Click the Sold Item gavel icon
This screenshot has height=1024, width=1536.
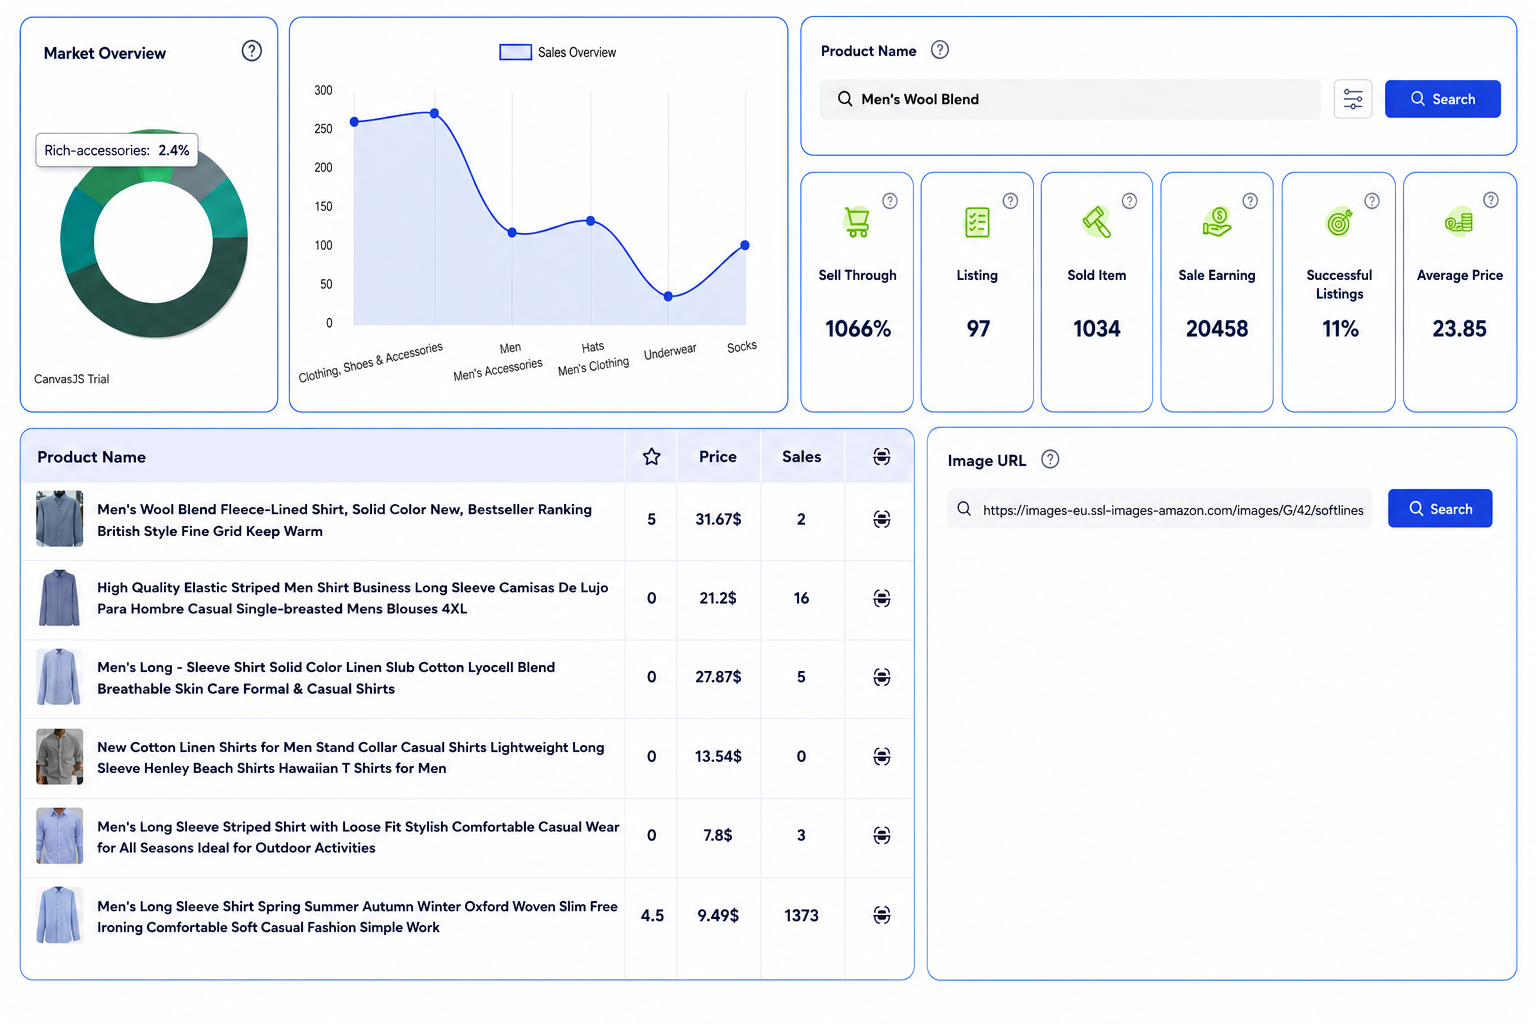point(1097,222)
